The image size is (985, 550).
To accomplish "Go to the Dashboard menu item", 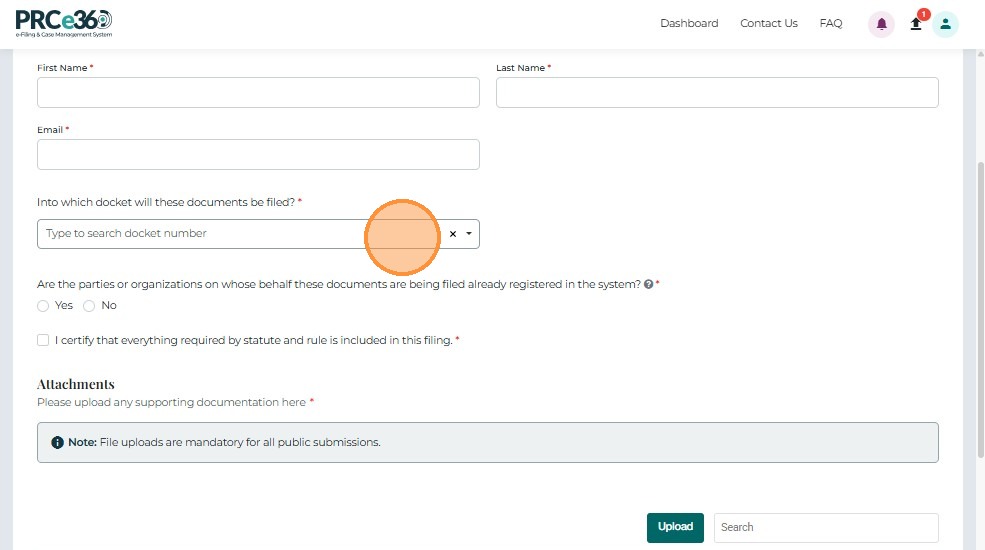I will 689,23.
